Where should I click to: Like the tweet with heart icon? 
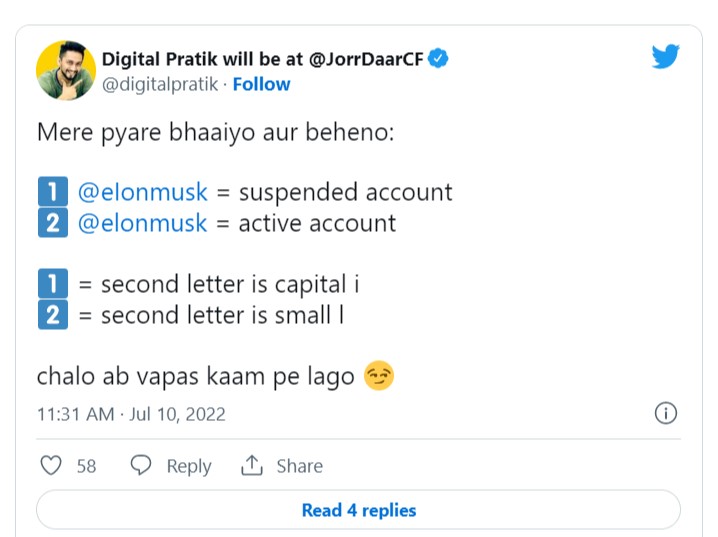[51, 466]
